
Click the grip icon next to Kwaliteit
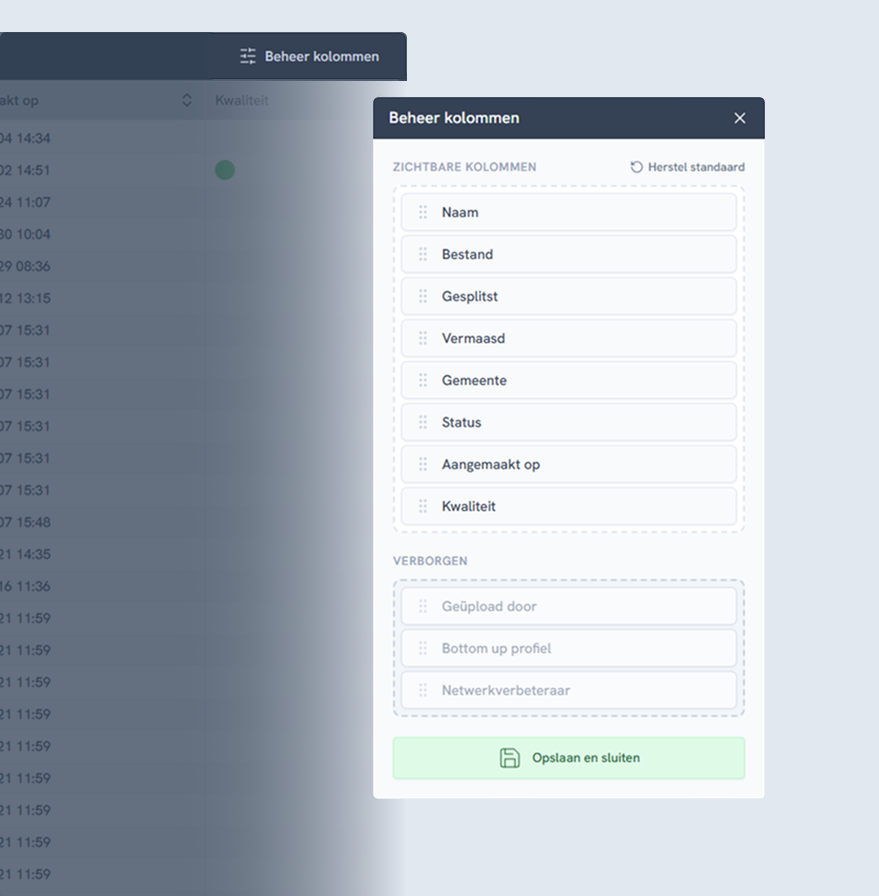423,507
